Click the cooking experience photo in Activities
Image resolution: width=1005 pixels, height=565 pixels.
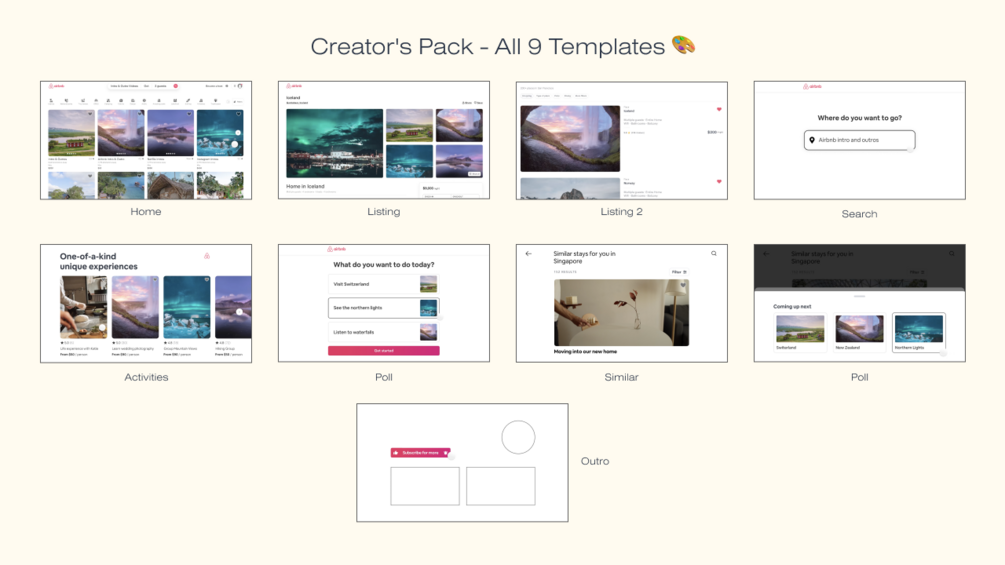click(x=83, y=307)
